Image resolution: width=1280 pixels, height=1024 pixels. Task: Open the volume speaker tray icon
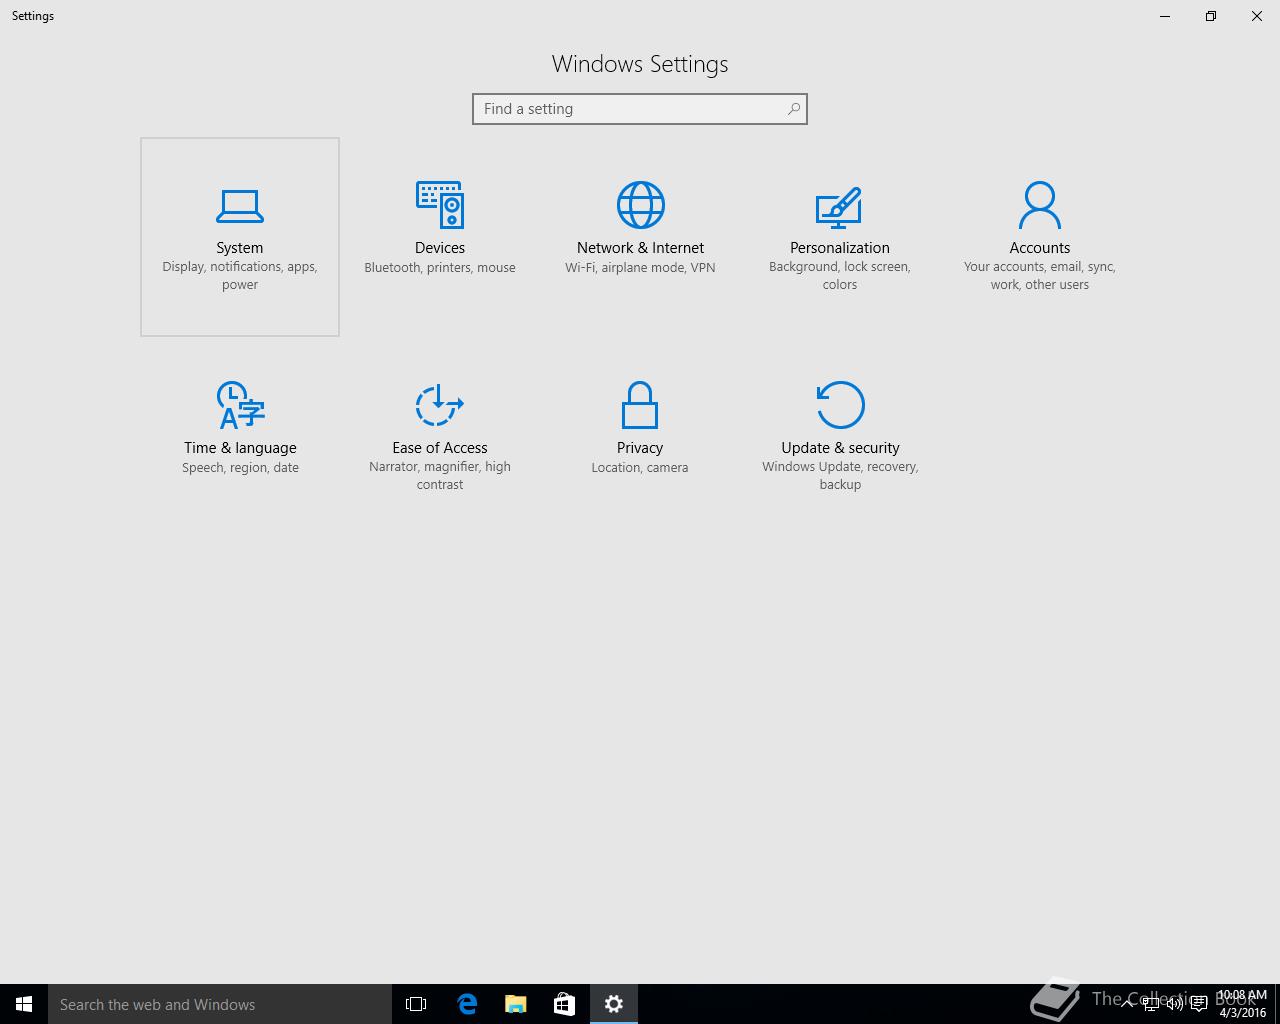(x=1175, y=1004)
